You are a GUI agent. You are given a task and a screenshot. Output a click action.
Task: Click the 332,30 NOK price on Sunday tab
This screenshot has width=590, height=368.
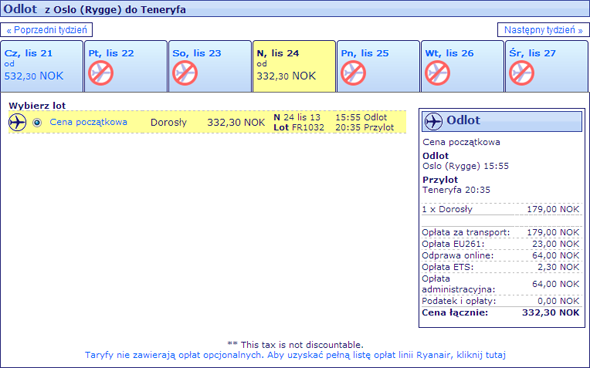click(286, 76)
